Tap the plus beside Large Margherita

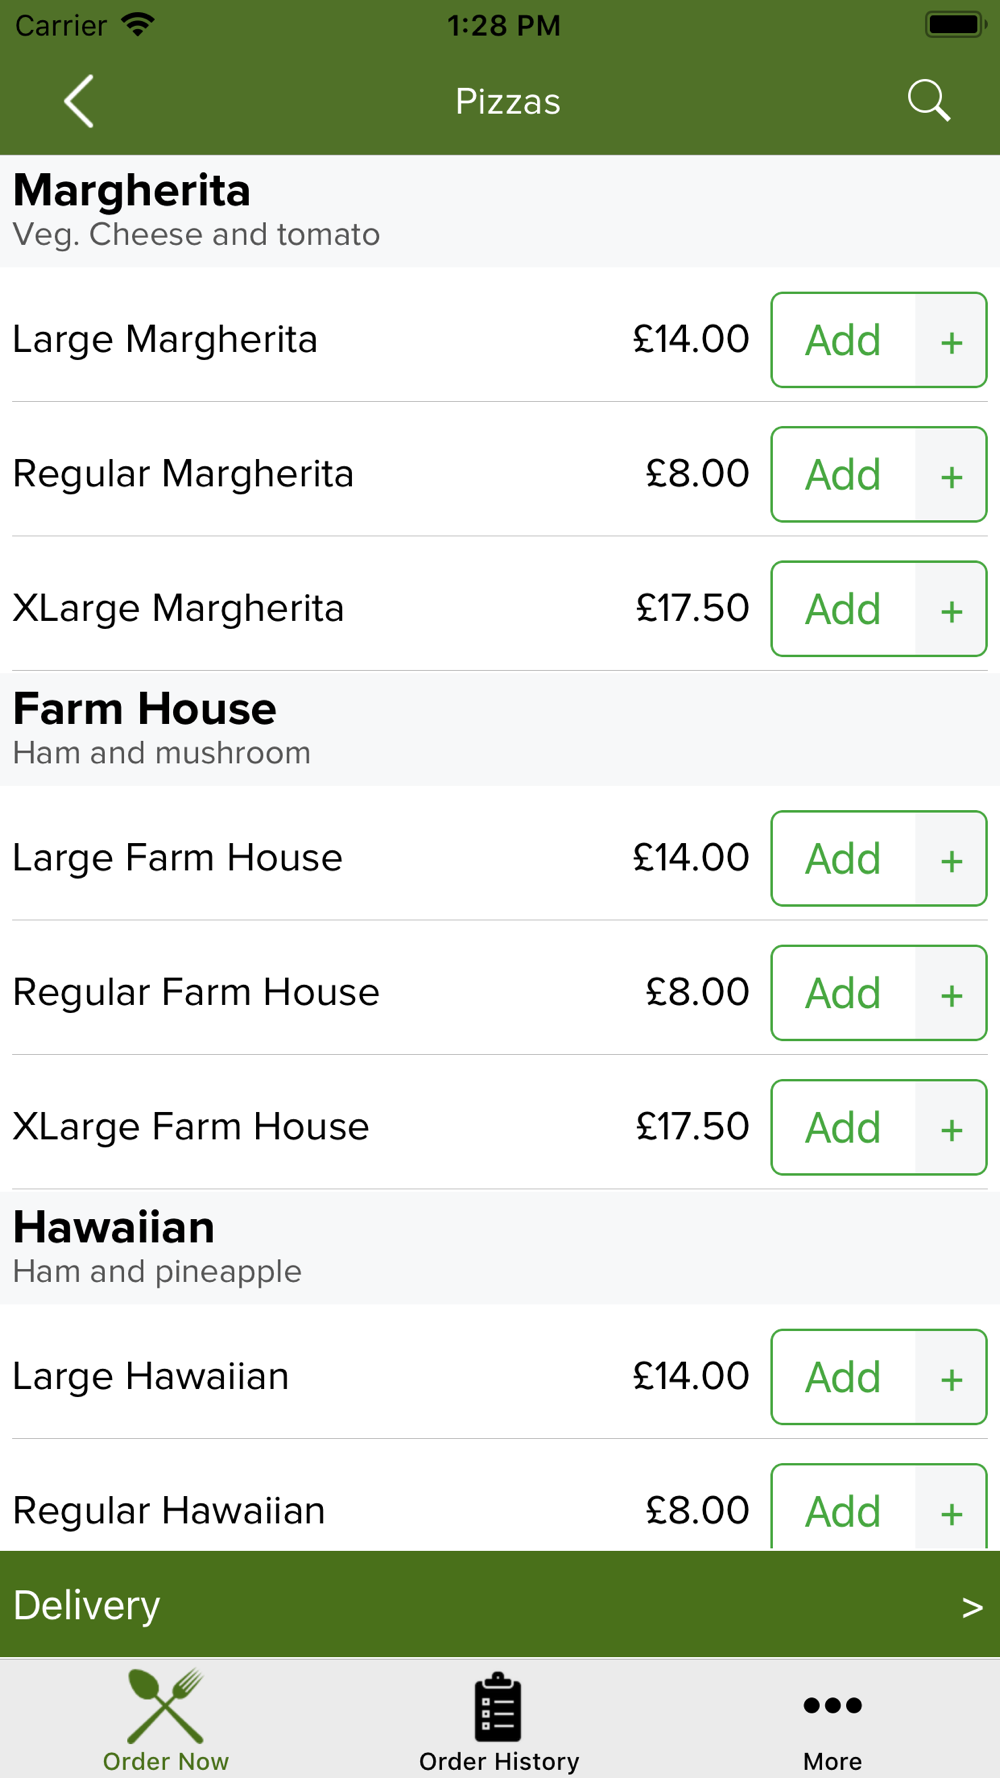951,340
